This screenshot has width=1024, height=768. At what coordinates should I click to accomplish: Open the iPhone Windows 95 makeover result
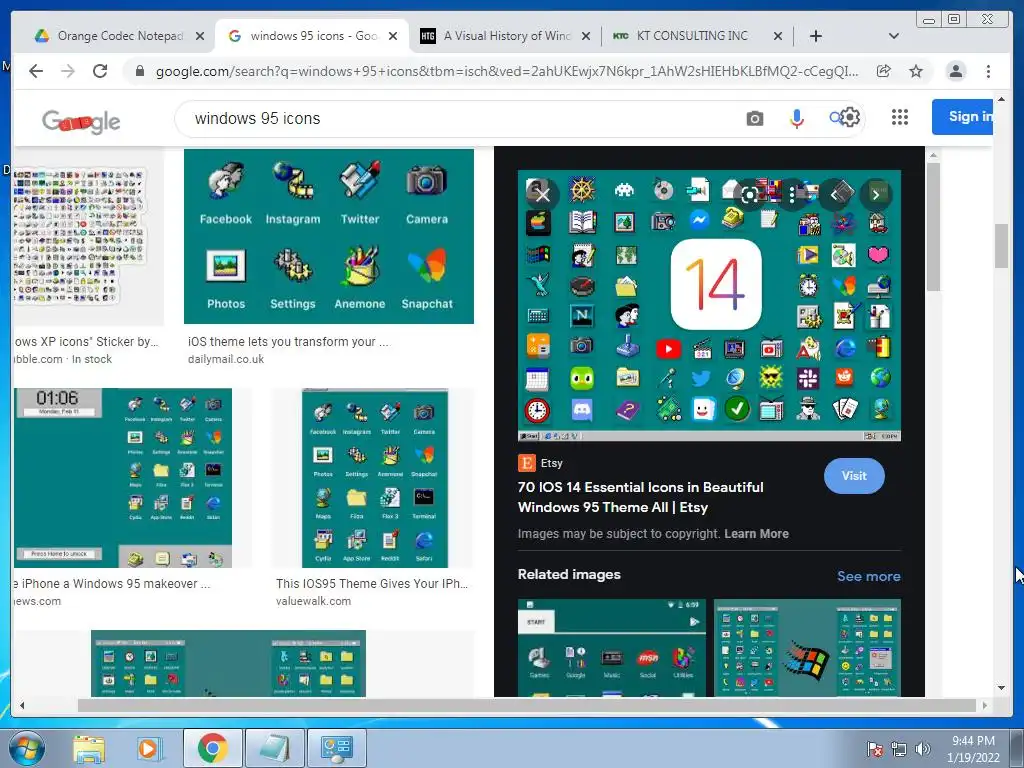coord(123,478)
